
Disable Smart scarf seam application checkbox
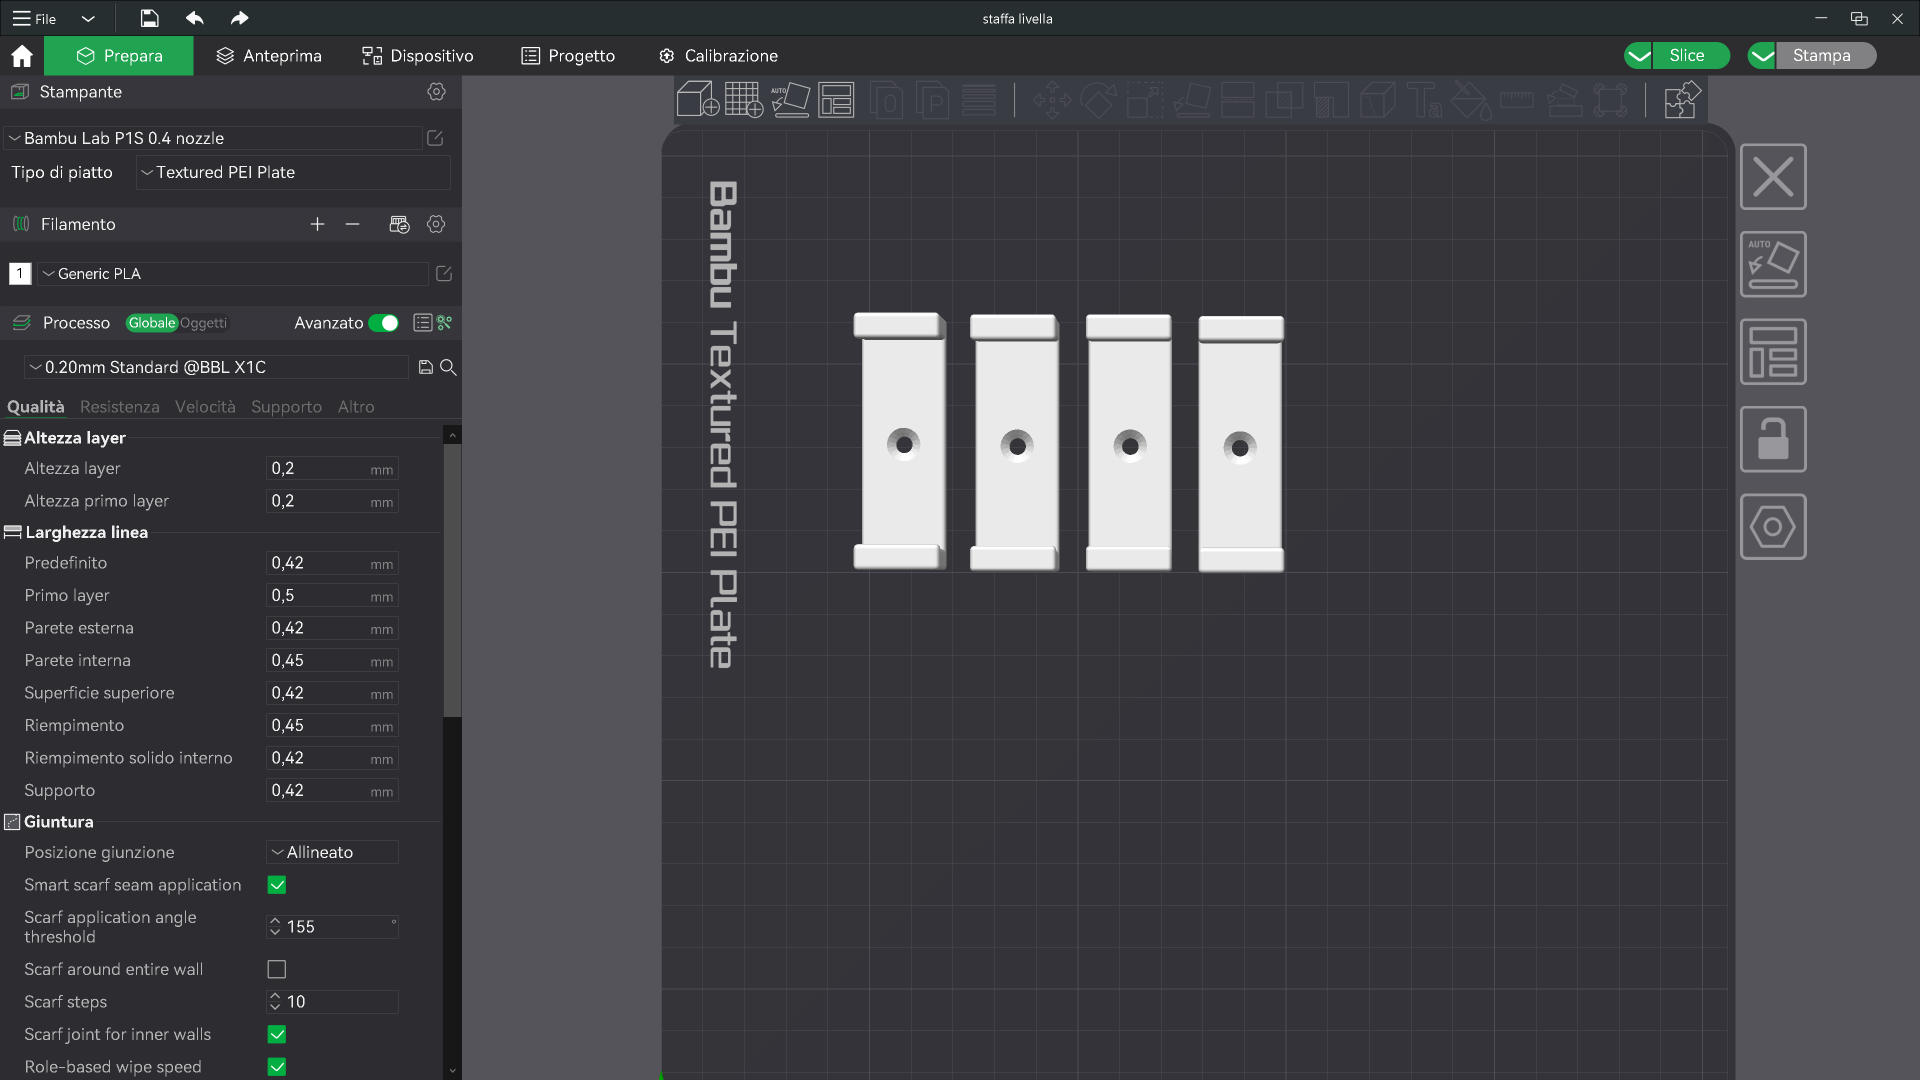click(x=277, y=885)
